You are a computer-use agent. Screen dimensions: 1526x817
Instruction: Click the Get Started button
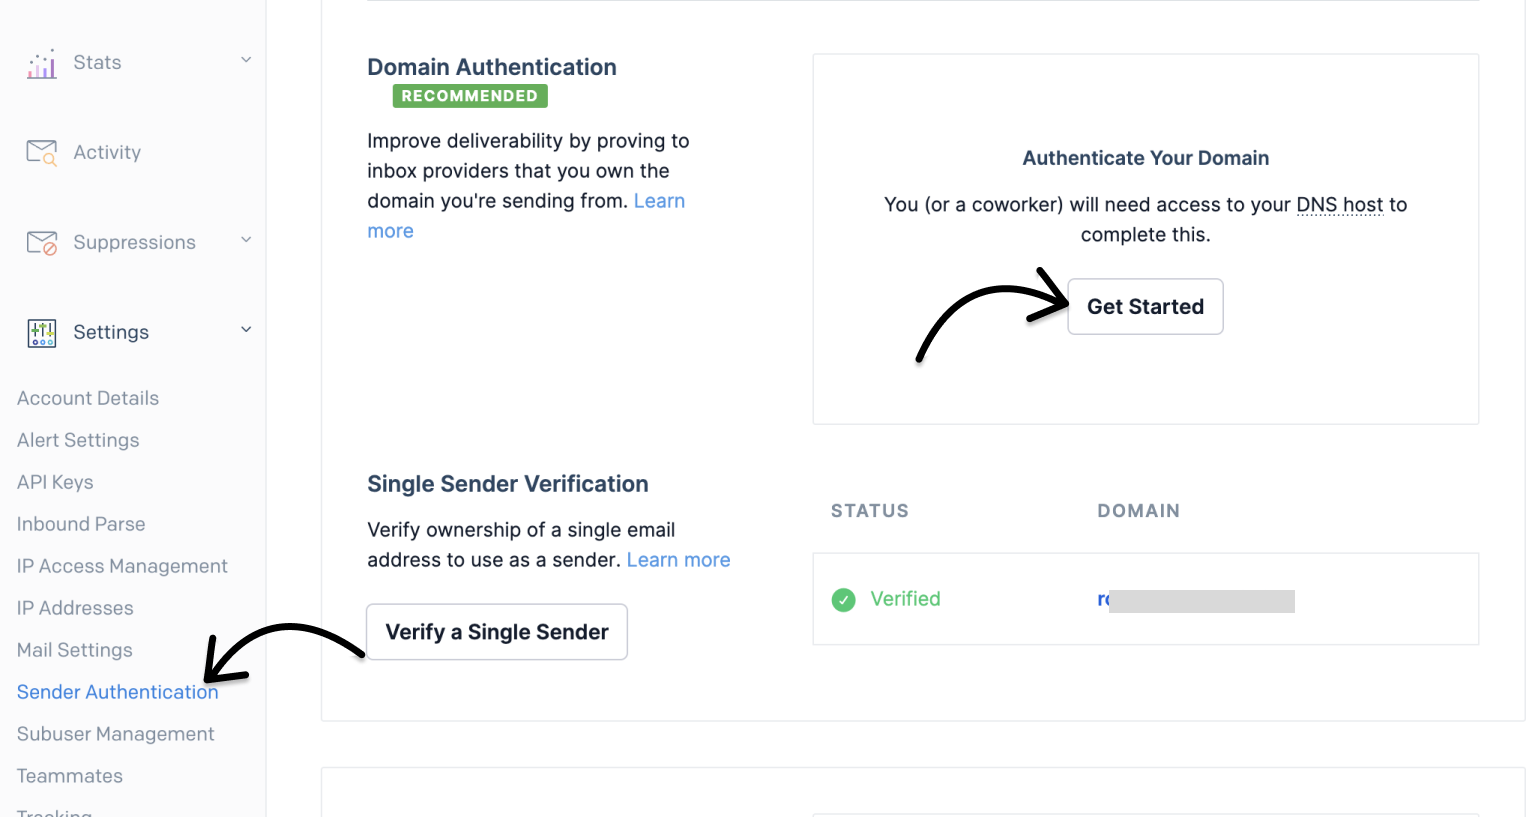tap(1145, 306)
